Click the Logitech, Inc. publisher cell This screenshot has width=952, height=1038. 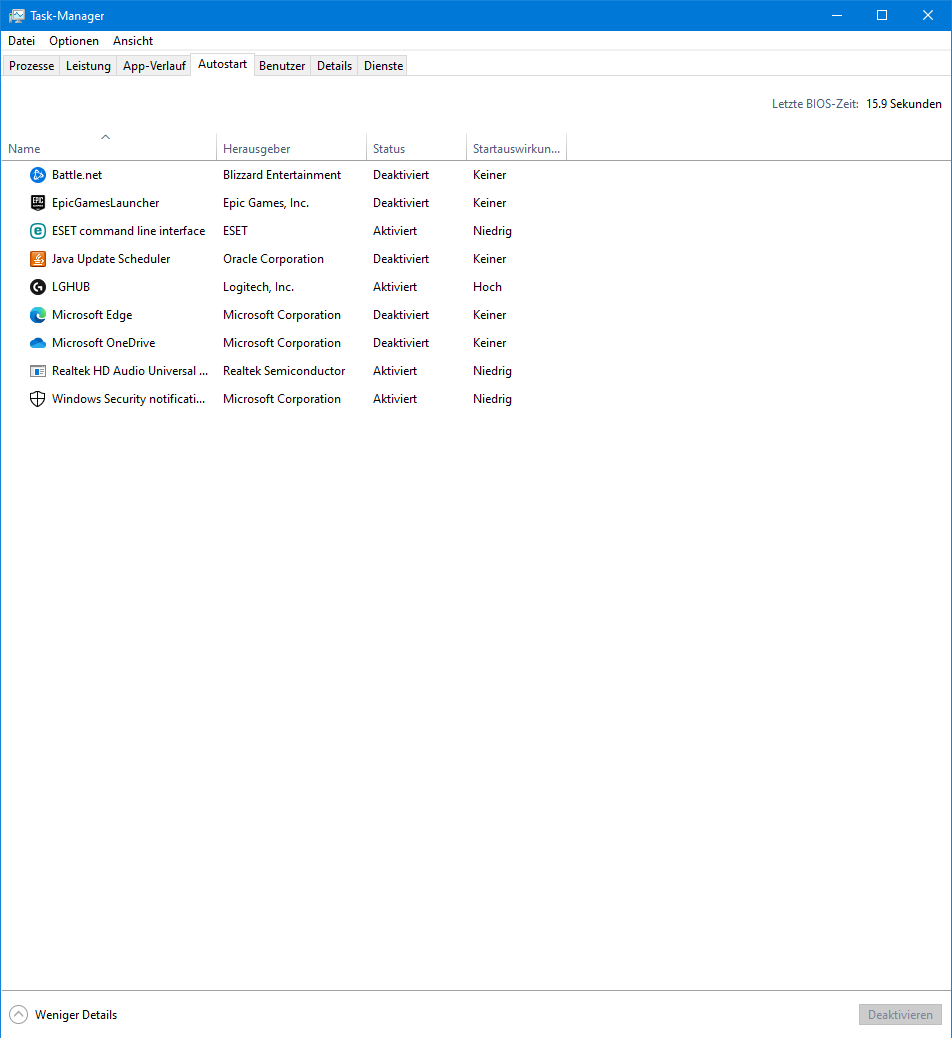pos(258,287)
